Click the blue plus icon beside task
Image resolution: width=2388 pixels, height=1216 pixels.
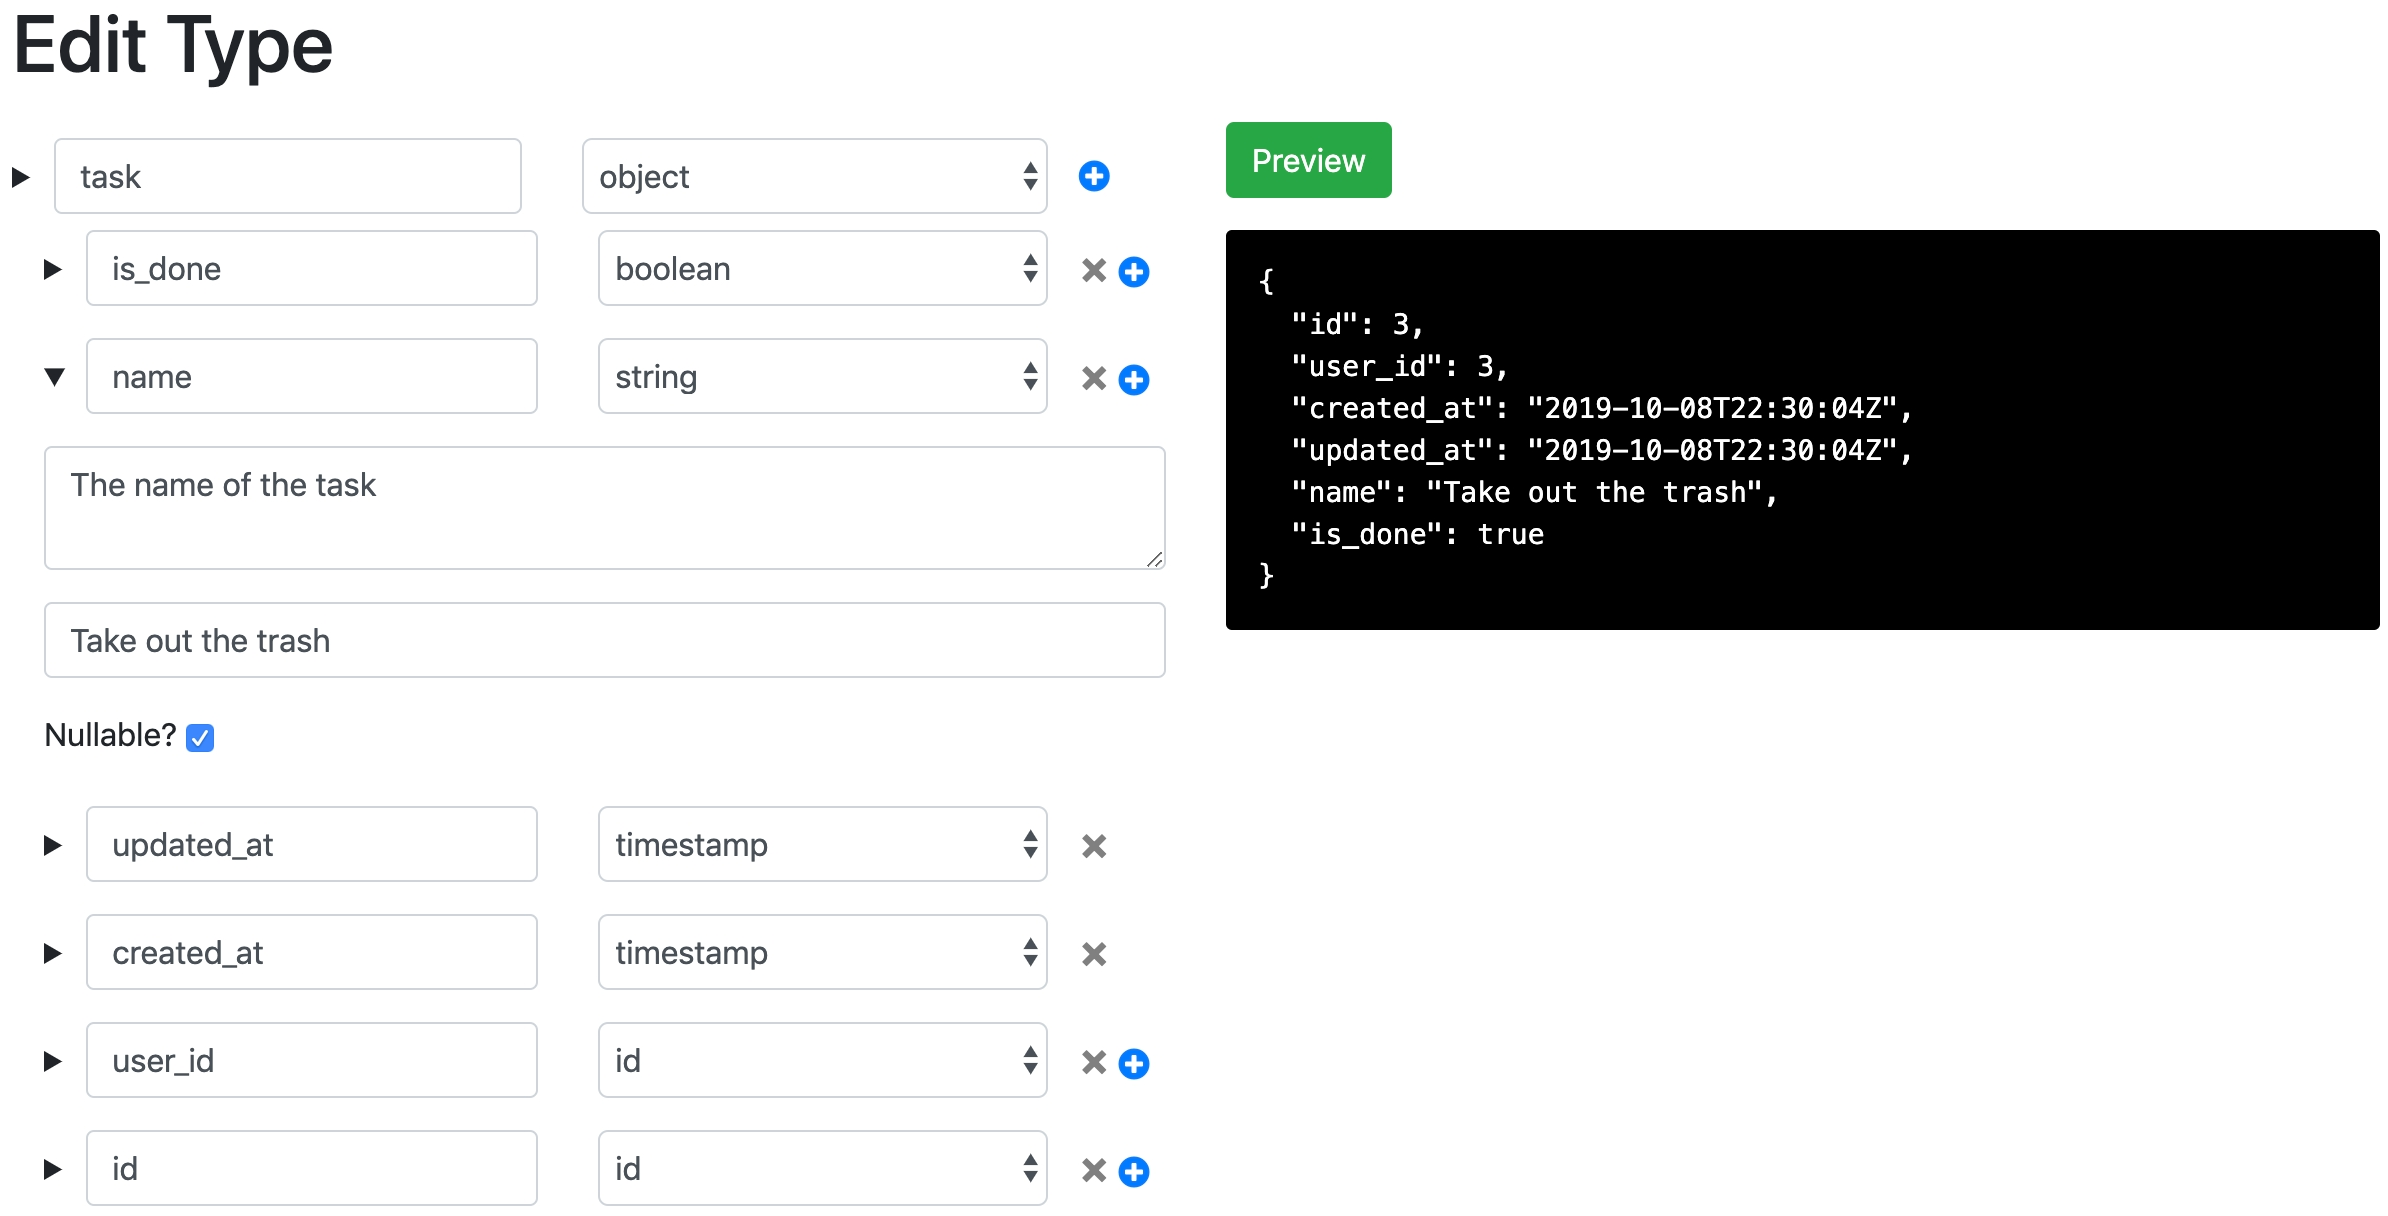pyautogui.click(x=1093, y=177)
